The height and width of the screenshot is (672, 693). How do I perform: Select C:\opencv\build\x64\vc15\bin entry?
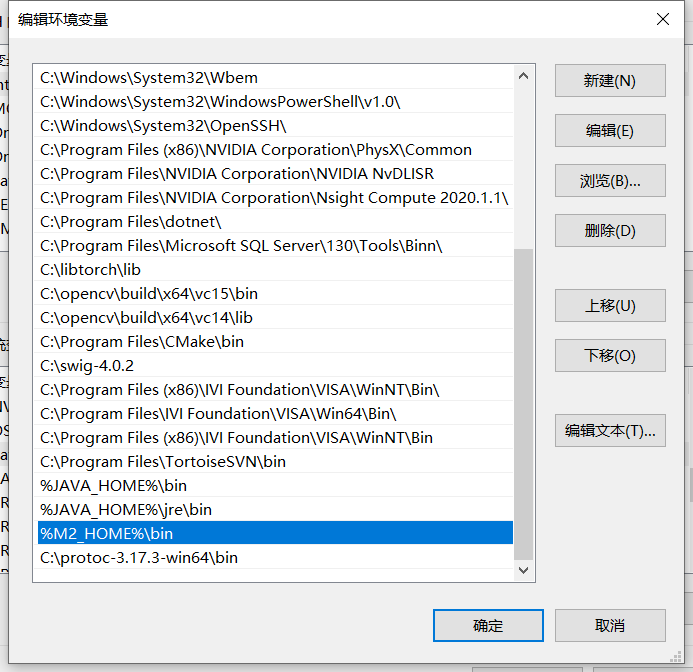pos(274,294)
